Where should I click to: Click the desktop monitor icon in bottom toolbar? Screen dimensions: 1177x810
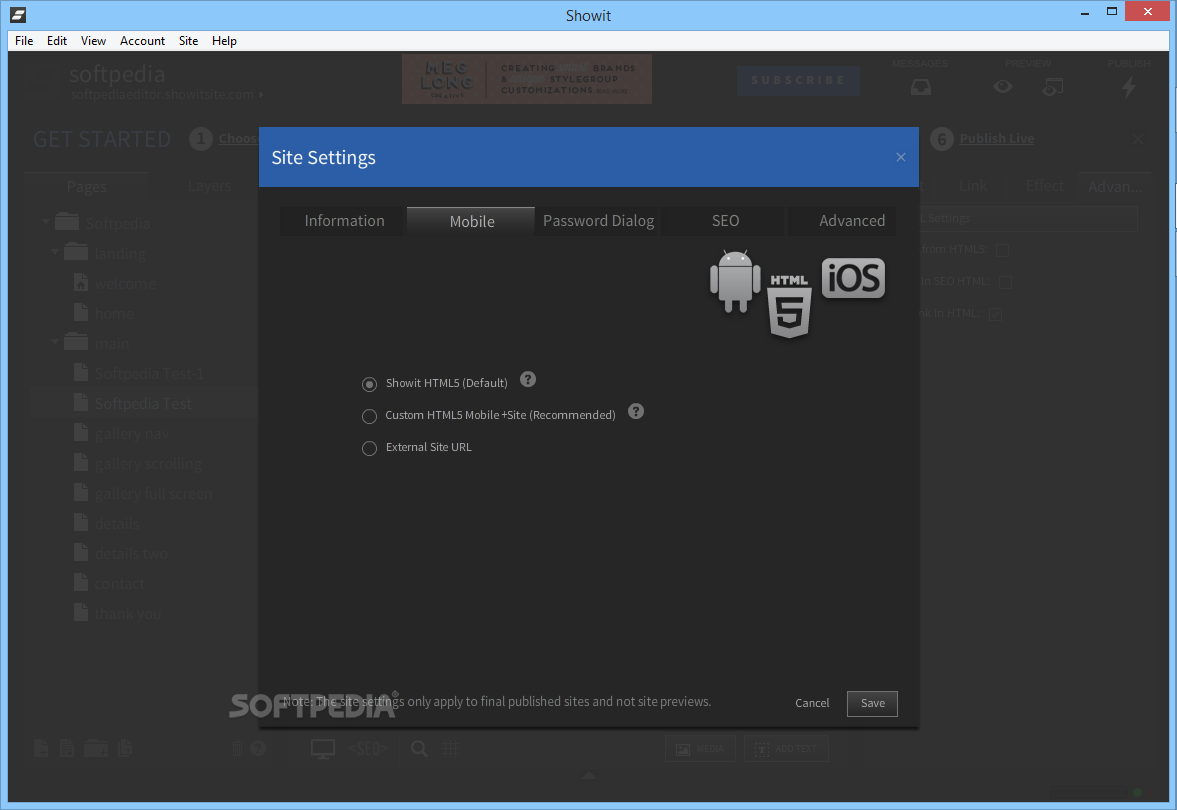tap(323, 748)
